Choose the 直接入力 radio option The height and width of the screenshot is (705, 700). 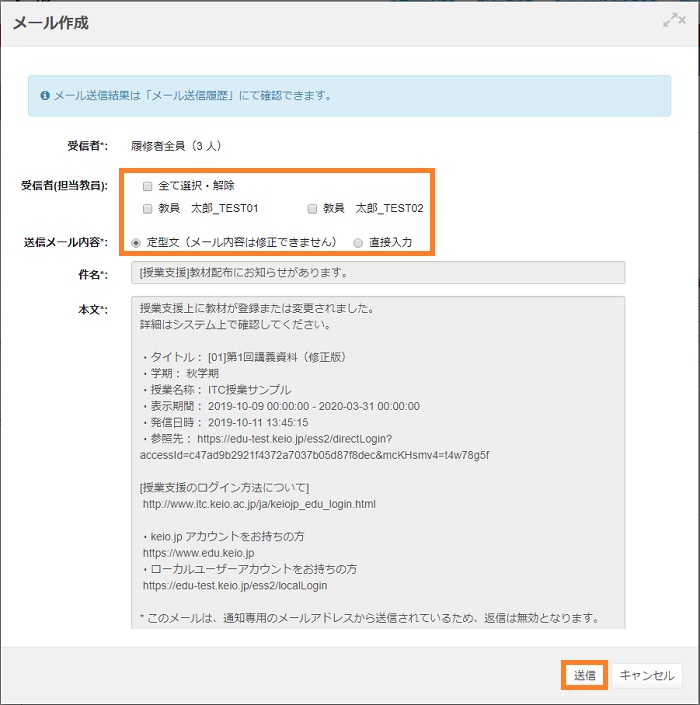[x=358, y=242]
